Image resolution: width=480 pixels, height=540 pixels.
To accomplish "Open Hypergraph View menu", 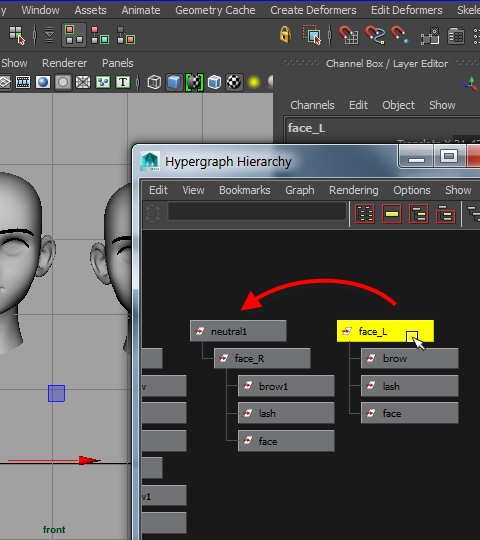I will (193, 190).
